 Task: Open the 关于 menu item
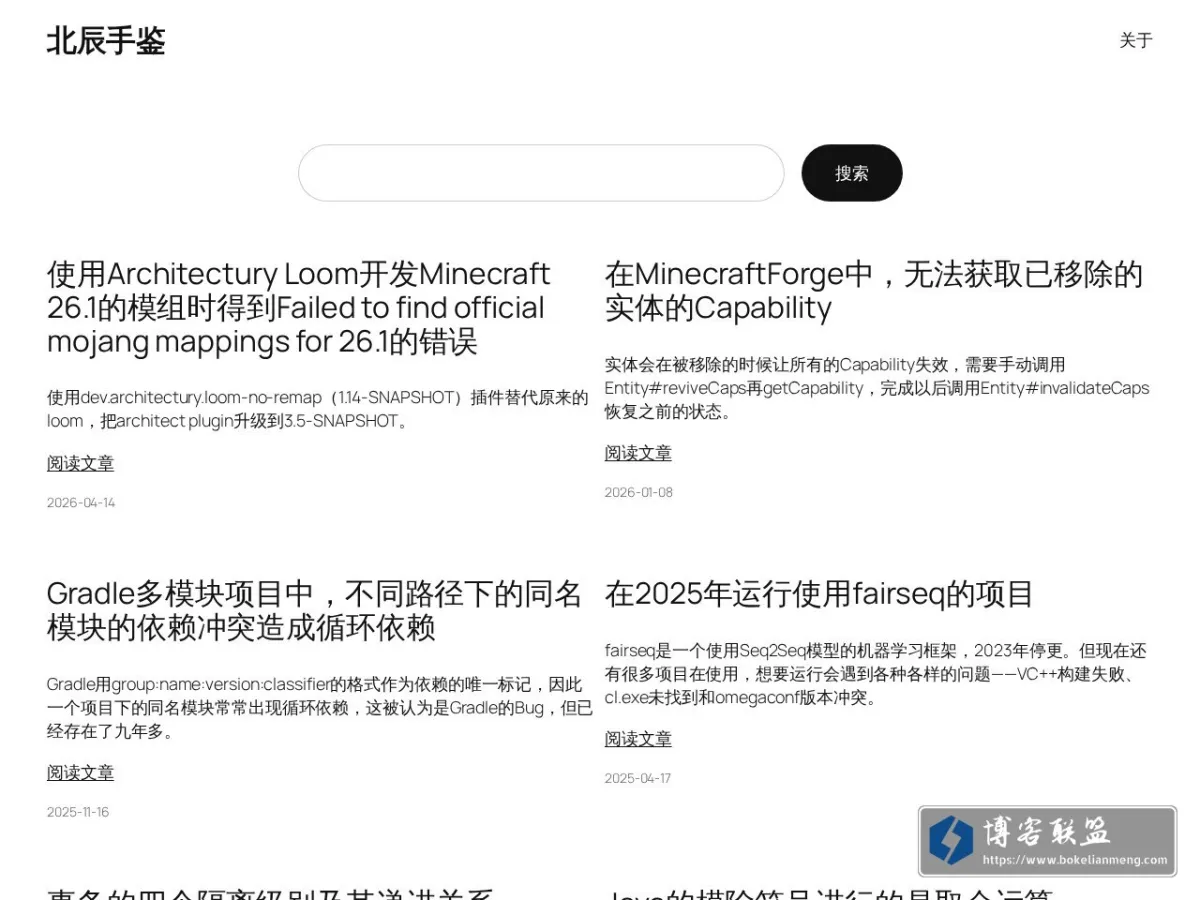(x=1136, y=40)
